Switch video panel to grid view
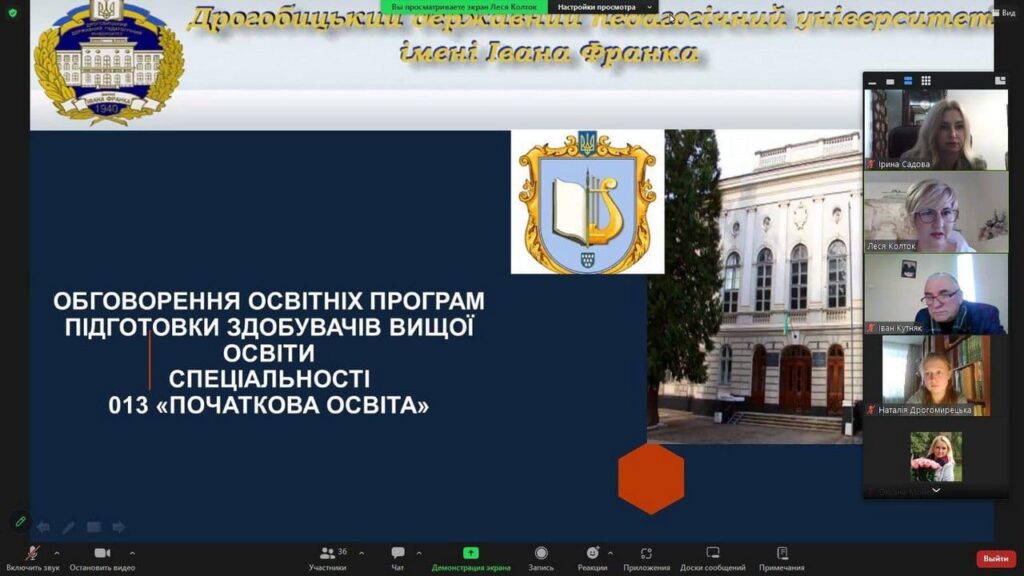1024x576 pixels. point(926,81)
